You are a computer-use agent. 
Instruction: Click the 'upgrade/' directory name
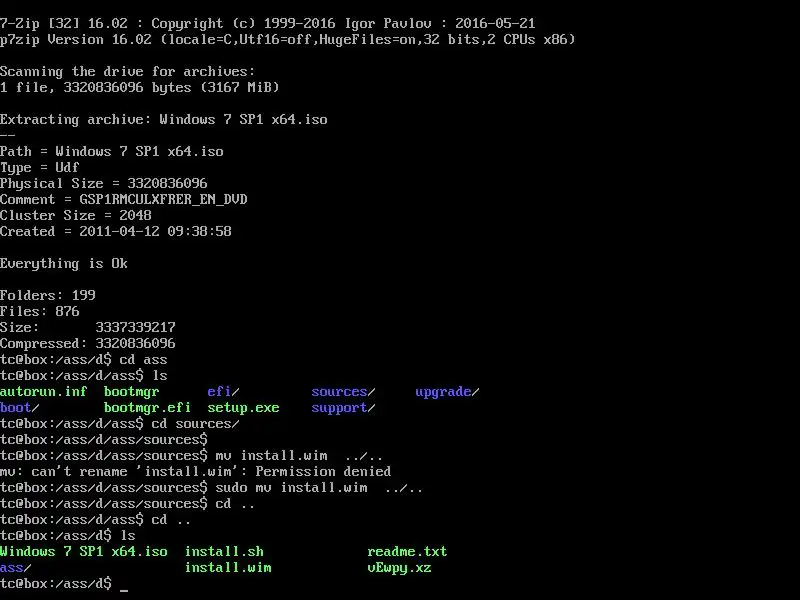447,392
